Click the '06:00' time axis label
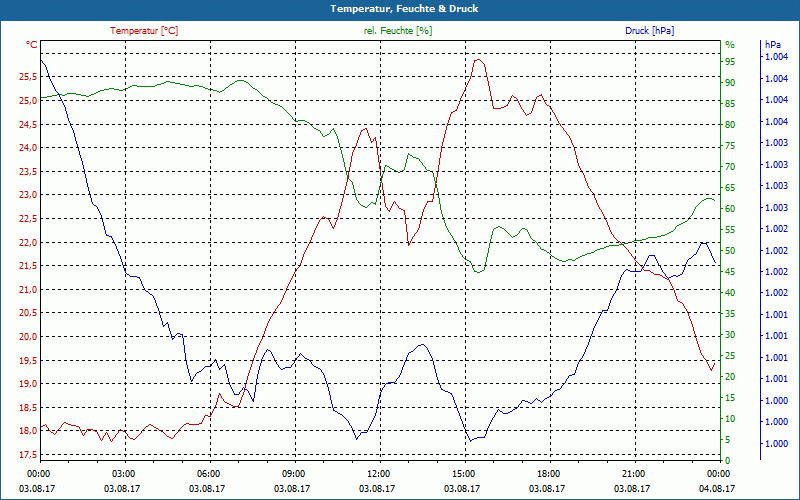This screenshot has height=500, width=800. pos(207,474)
